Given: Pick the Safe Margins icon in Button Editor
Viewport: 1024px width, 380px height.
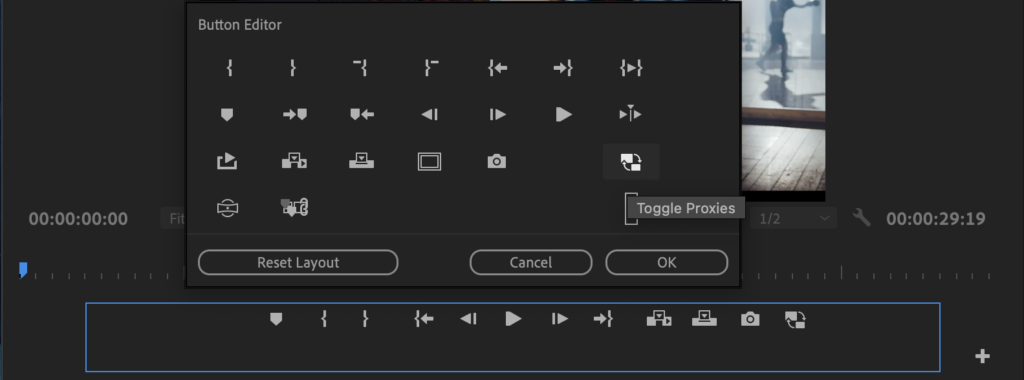Looking at the screenshot, I should coord(429,161).
